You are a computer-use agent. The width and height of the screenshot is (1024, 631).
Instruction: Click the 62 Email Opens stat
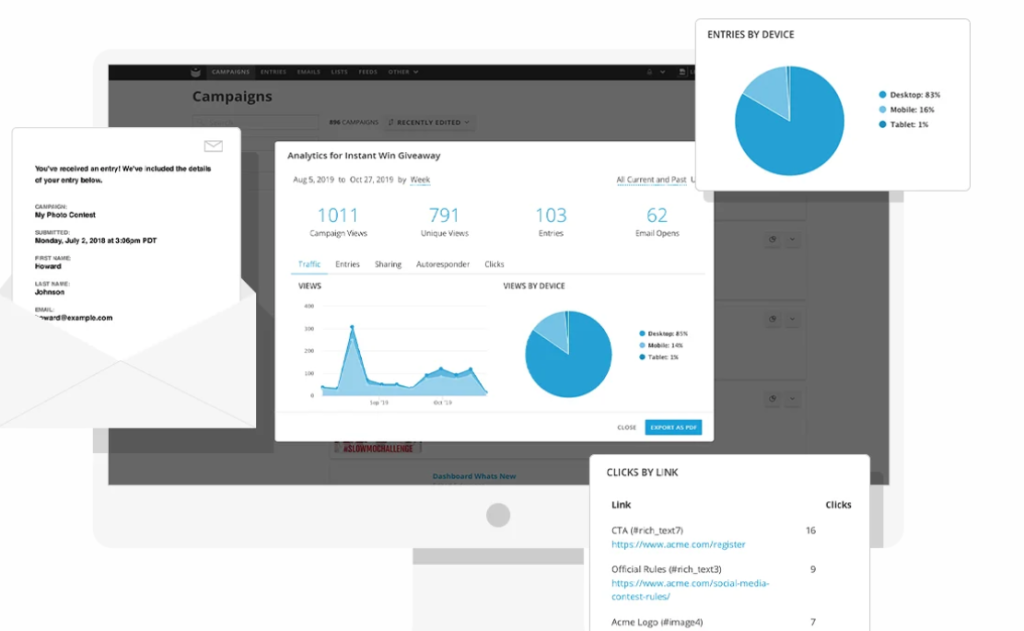pyautogui.click(x=657, y=221)
